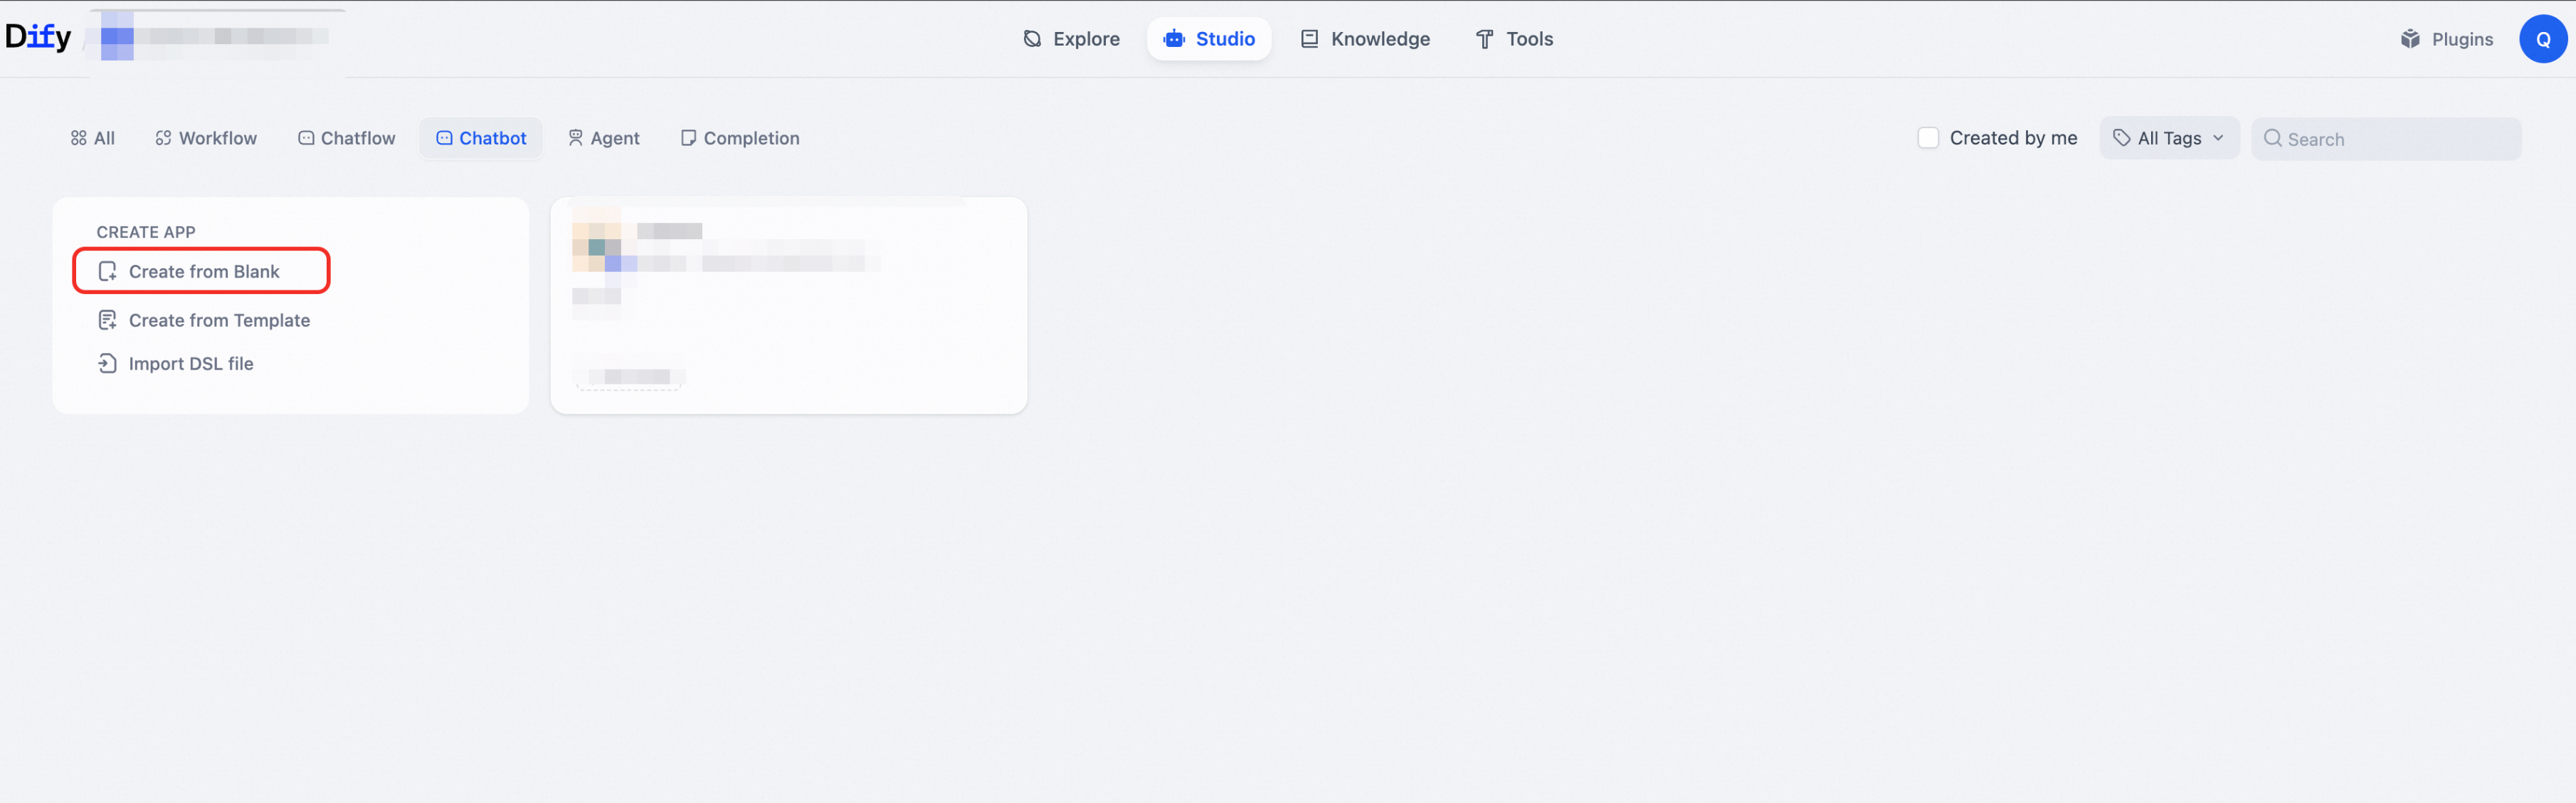Screen dimensions: 2576x803
Task: Click the Studio robot icon
Action: coord(1174,39)
